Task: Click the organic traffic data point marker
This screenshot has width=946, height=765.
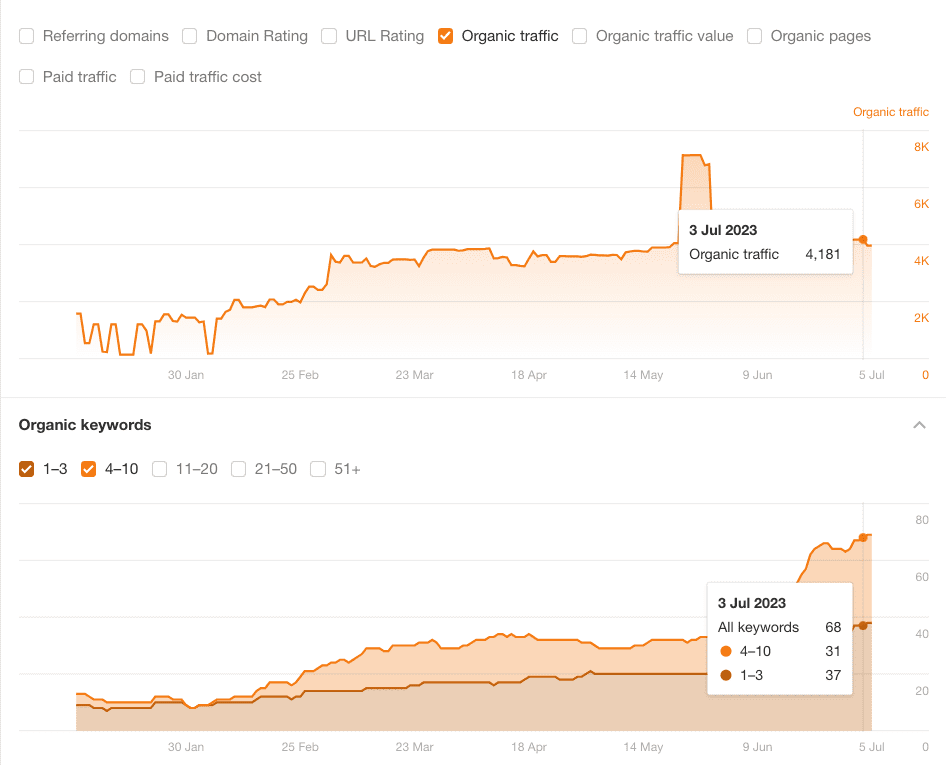Action: pos(863,239)
